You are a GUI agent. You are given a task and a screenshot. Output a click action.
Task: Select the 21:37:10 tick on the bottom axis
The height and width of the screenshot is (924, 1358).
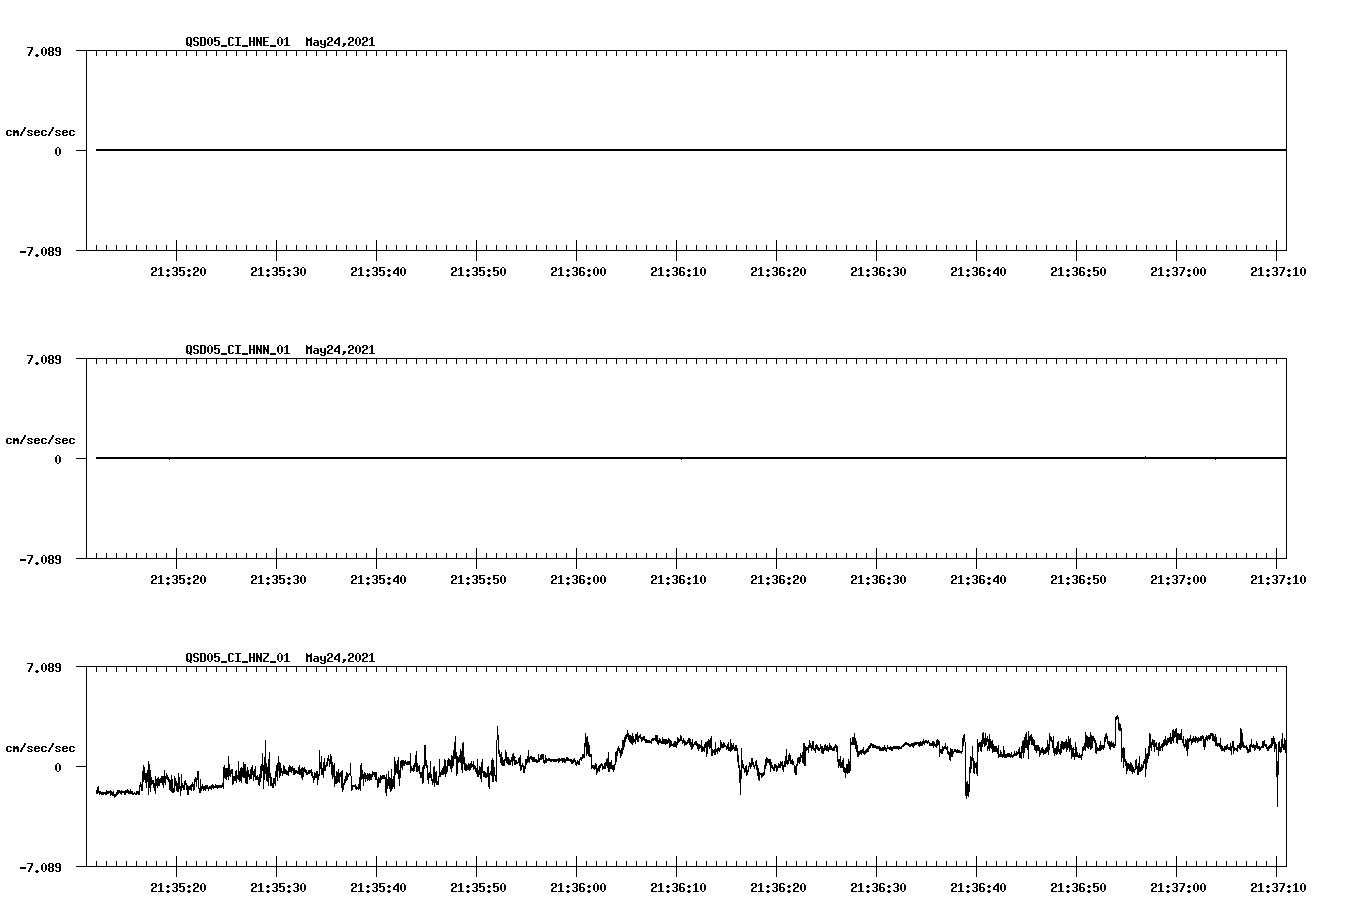tap(1279, 888)
